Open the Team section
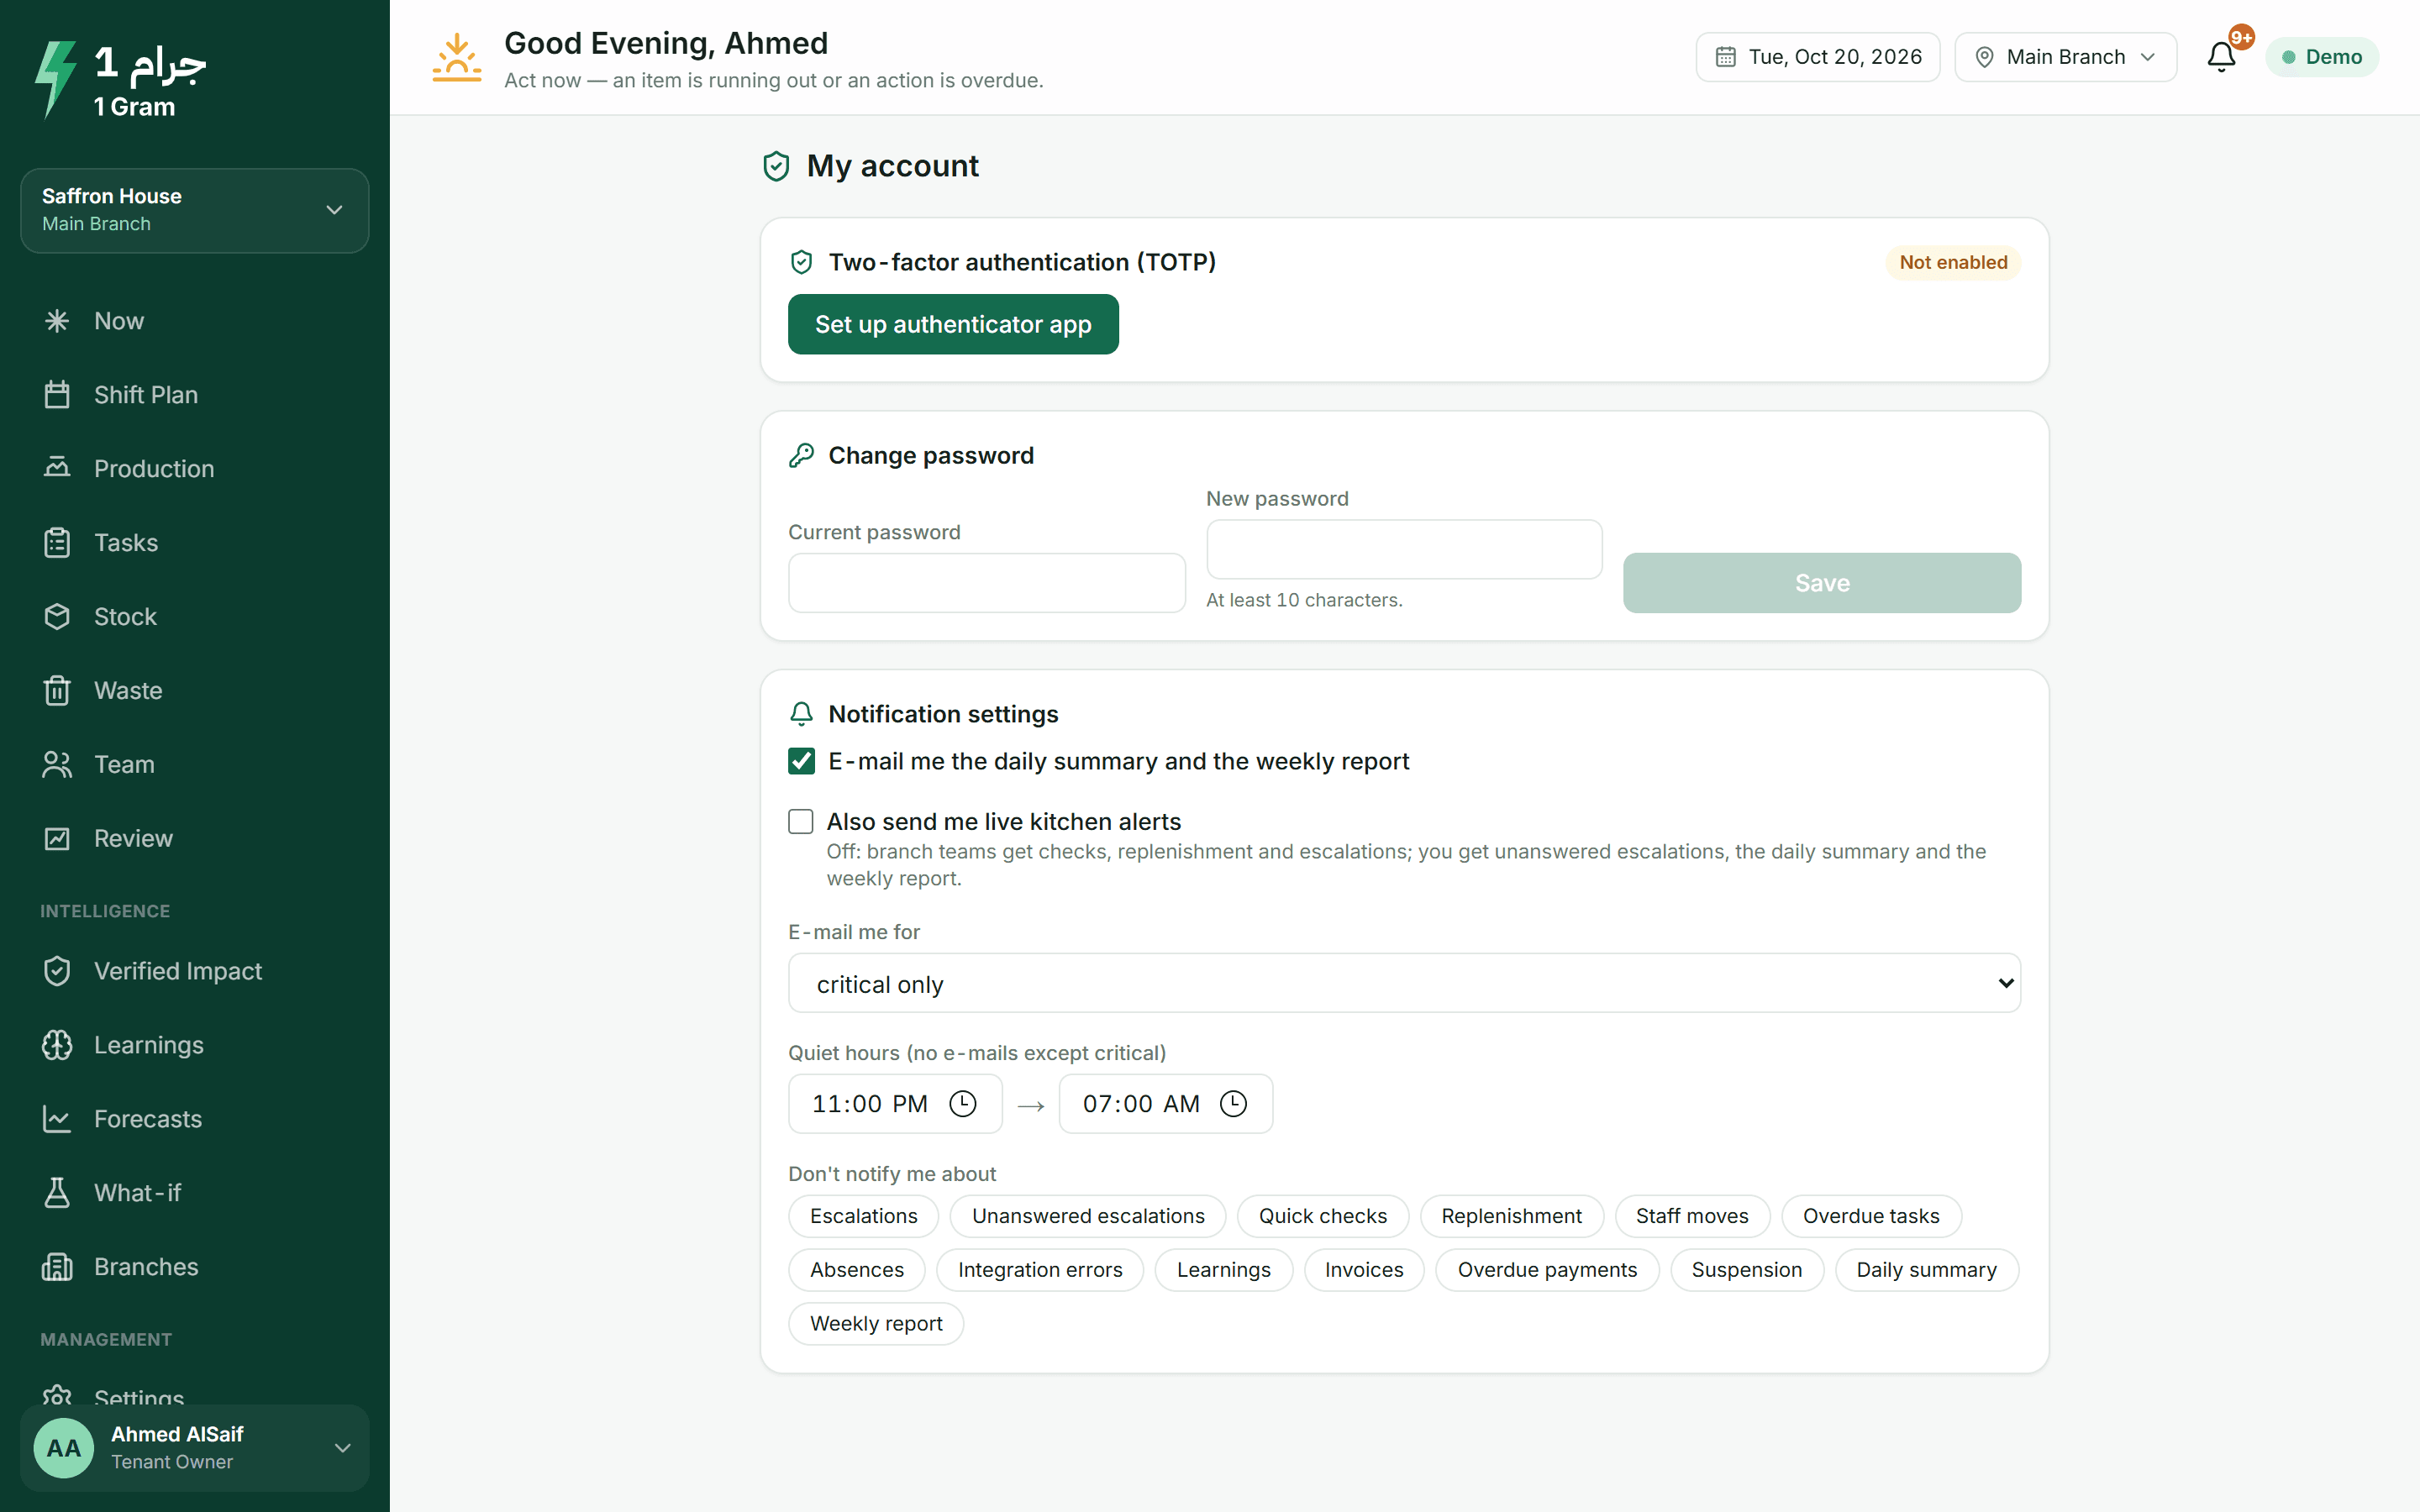 195,764
